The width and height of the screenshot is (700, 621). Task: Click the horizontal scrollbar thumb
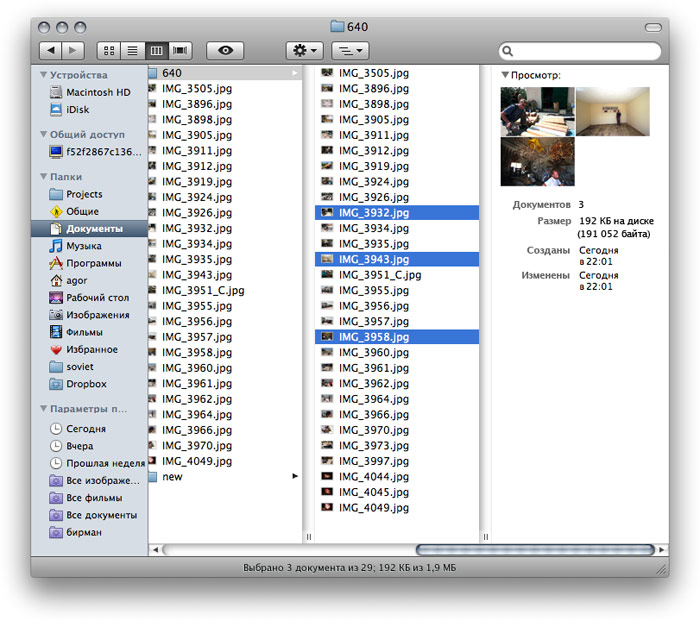pos(535,550)
